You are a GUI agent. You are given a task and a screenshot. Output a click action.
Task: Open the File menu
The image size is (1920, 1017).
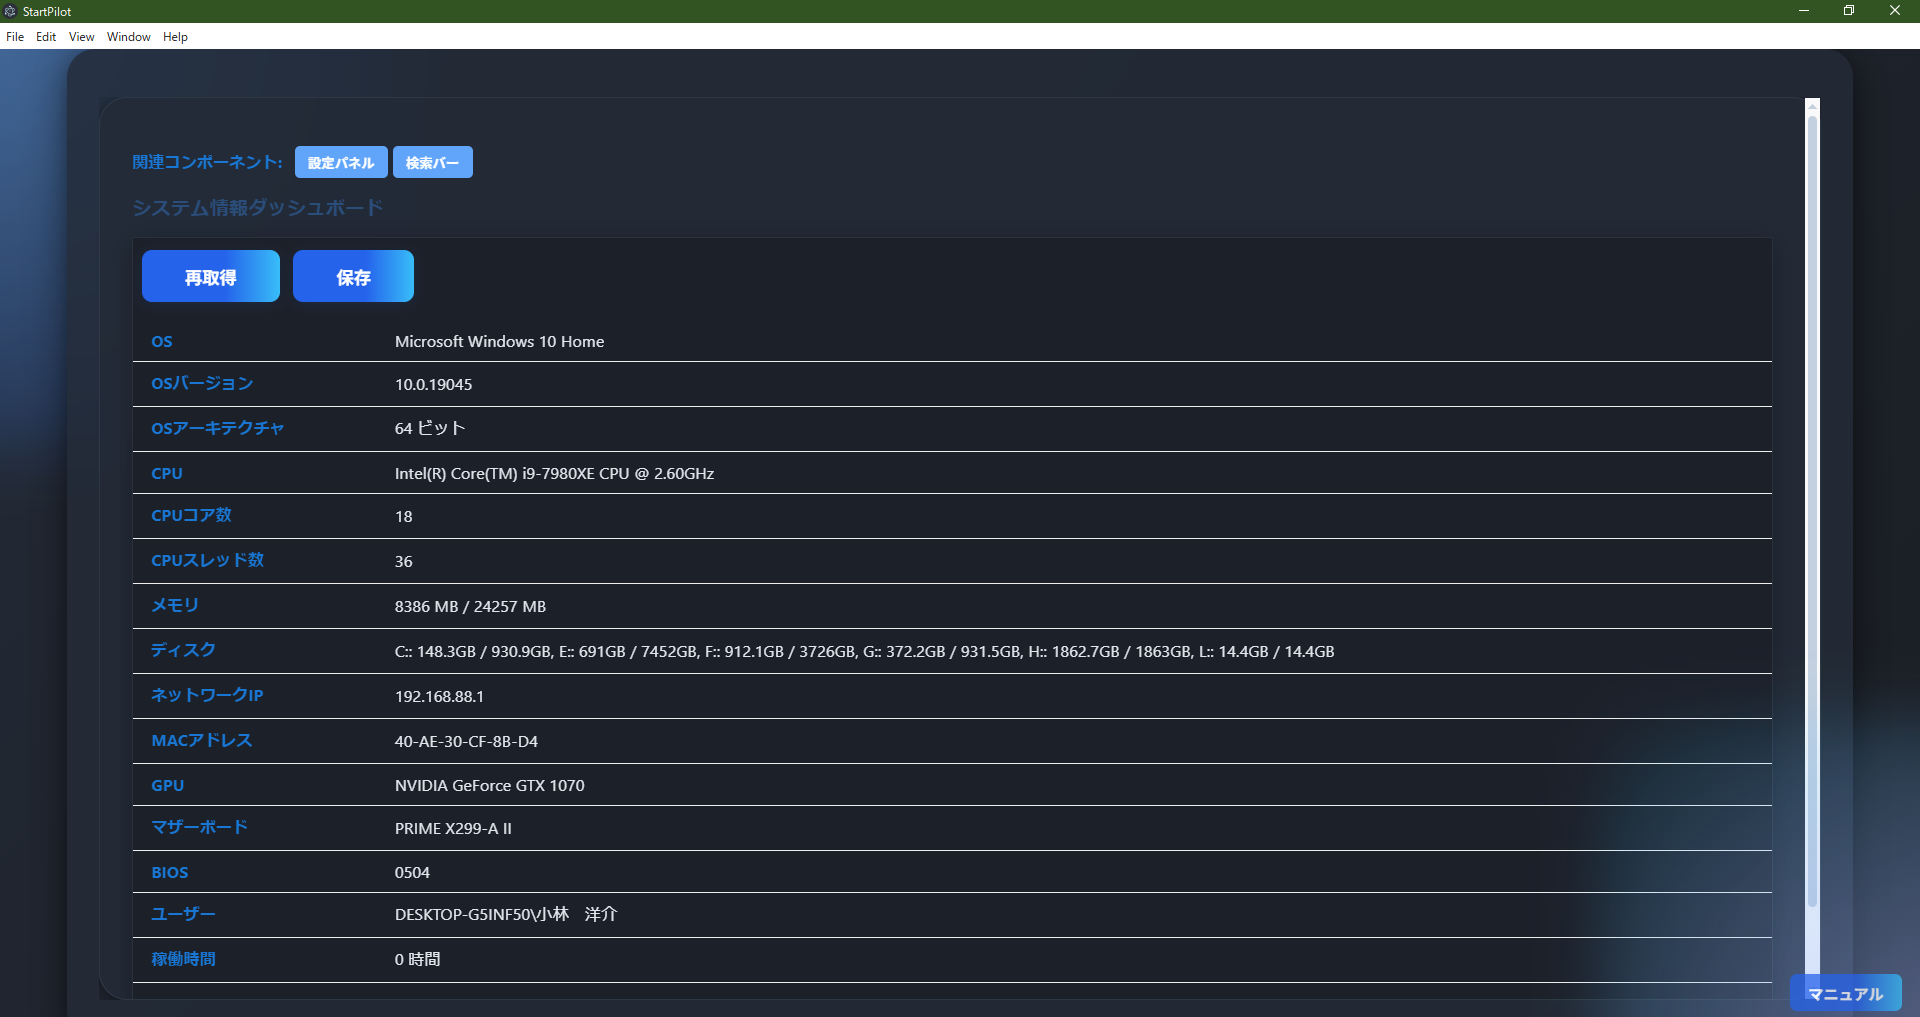[x=15, y=36]
